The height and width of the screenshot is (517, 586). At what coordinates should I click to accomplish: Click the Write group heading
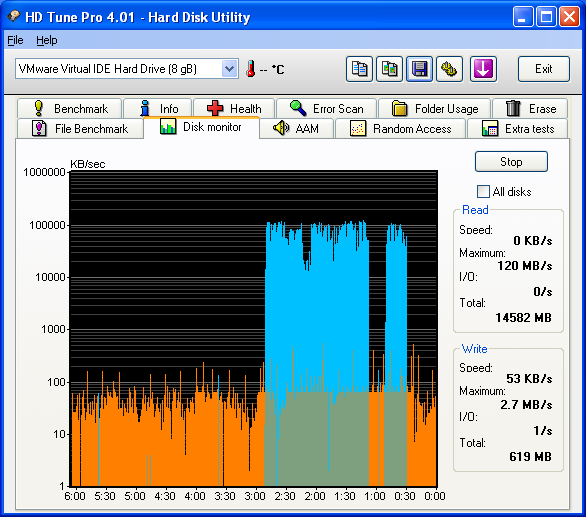coord(475,349)
